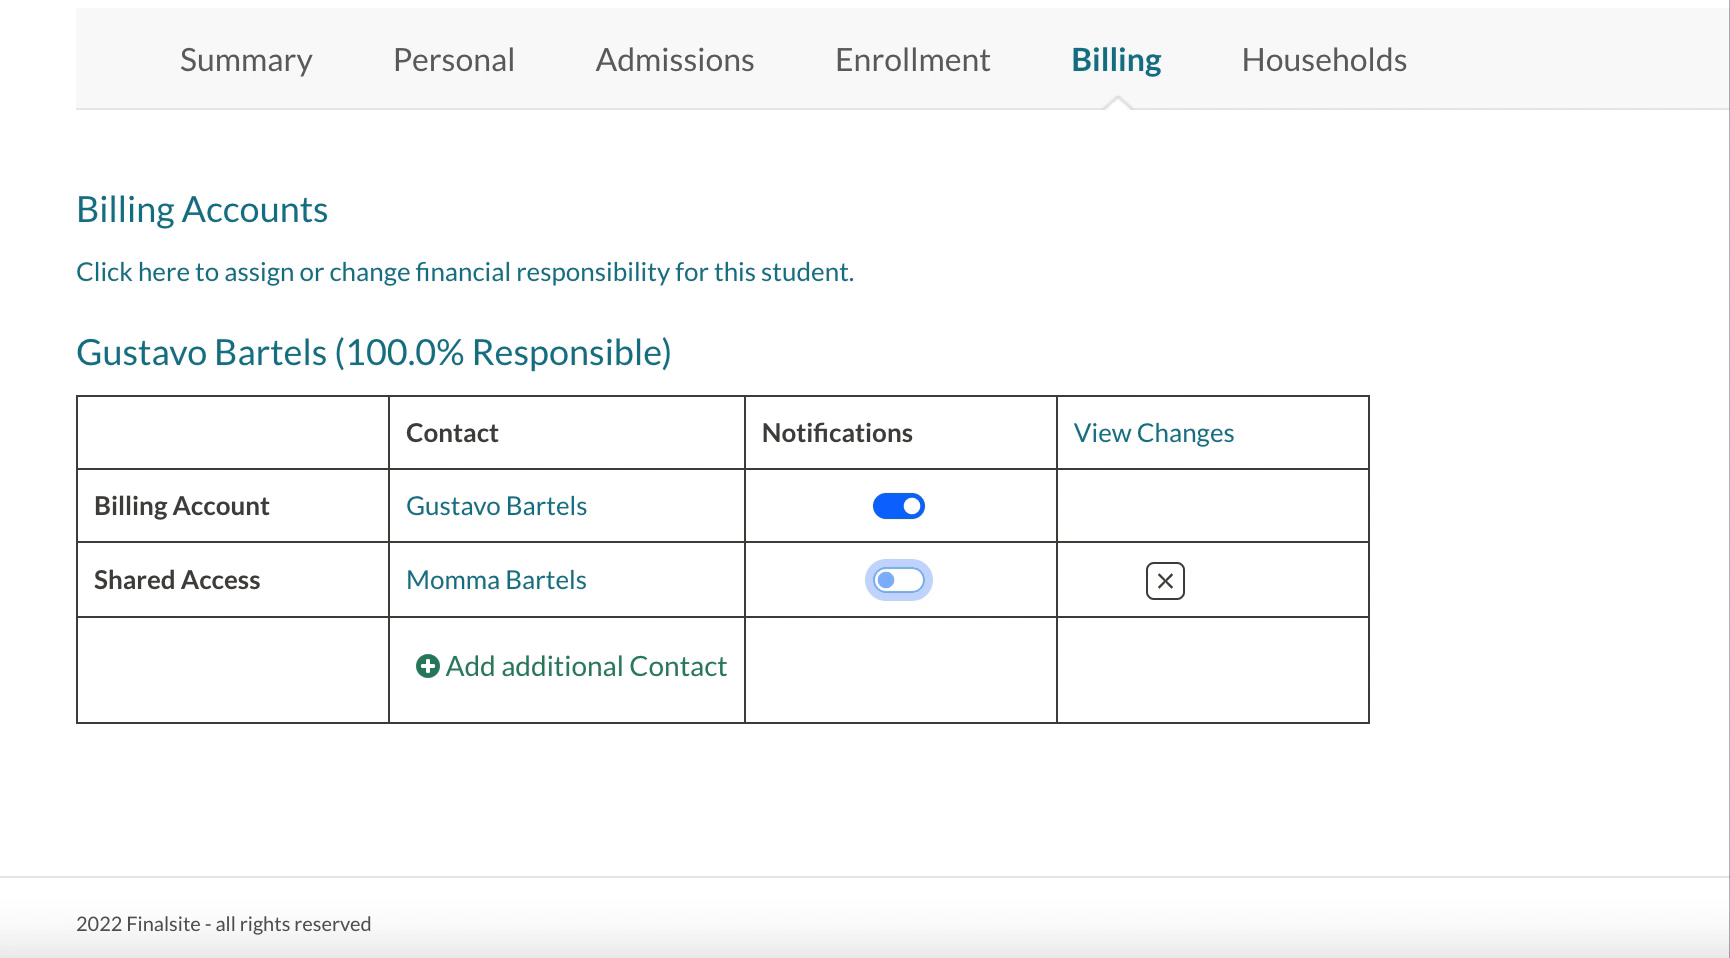The height and width of the screenshot is (958, 1730).
Task: Click the green plus icon for adding a contact
Action: (x=427, y=666)
